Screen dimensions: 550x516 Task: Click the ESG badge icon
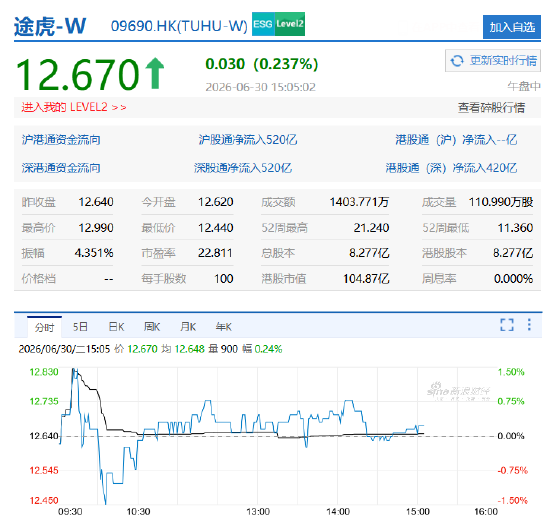[x=263, y=24]
